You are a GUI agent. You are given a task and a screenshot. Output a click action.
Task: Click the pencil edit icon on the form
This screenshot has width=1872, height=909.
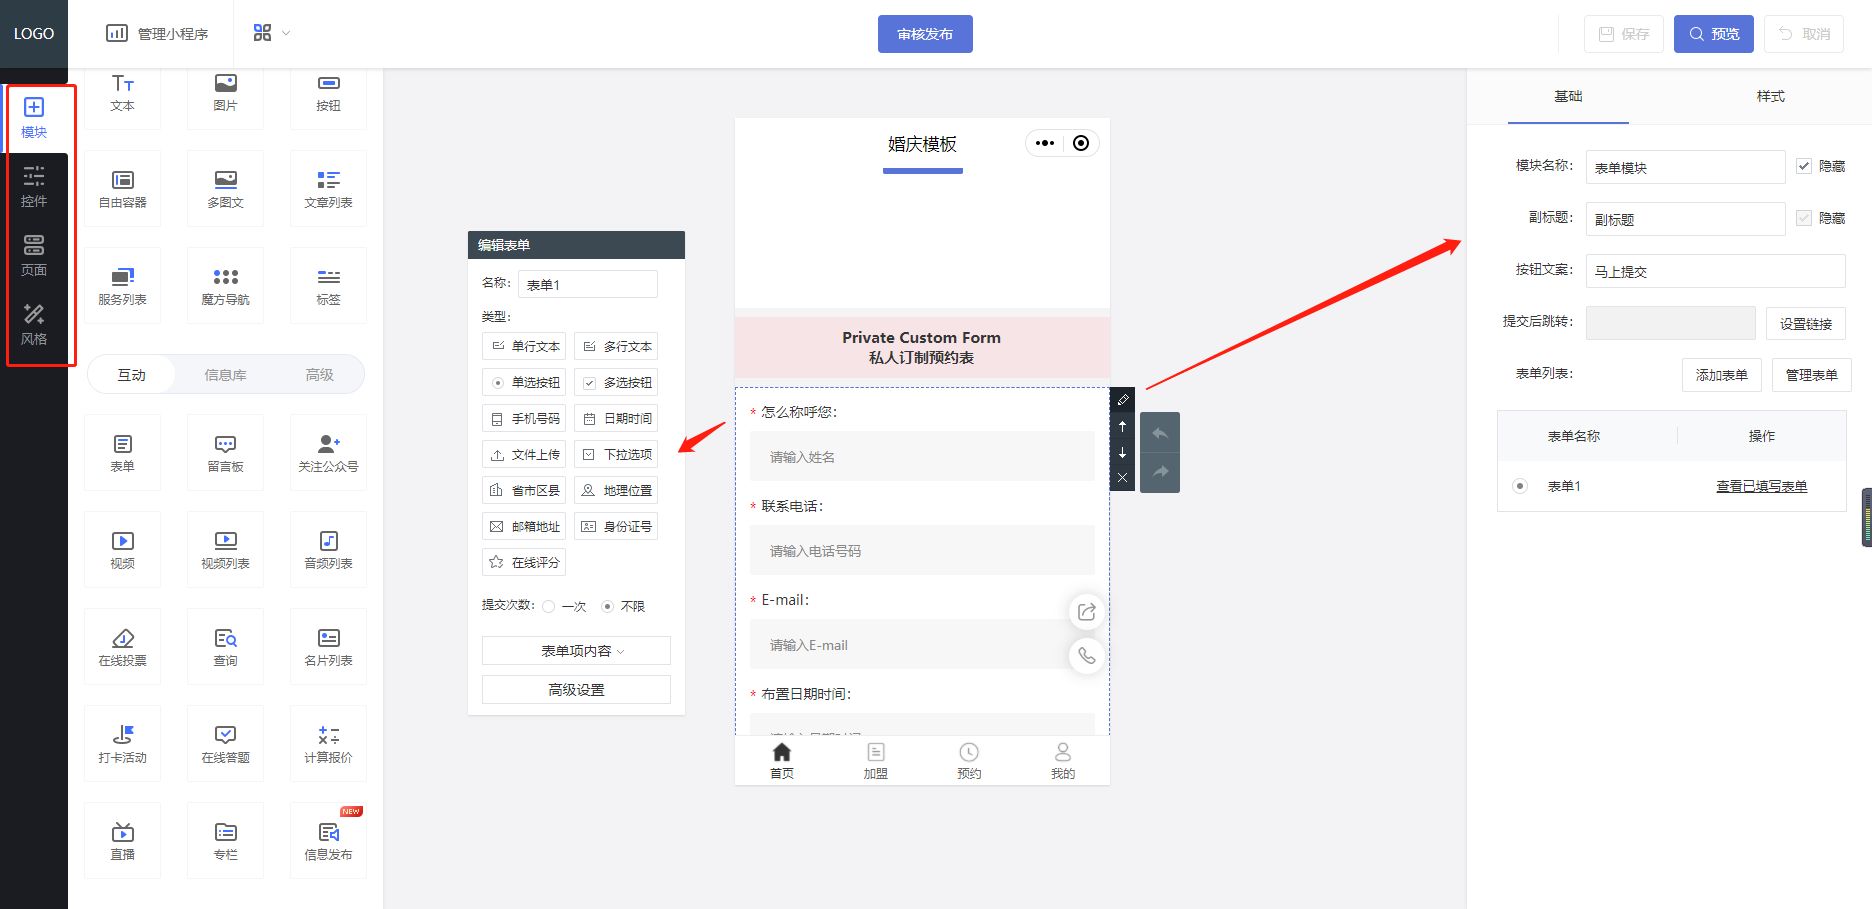pos(1122,400)
